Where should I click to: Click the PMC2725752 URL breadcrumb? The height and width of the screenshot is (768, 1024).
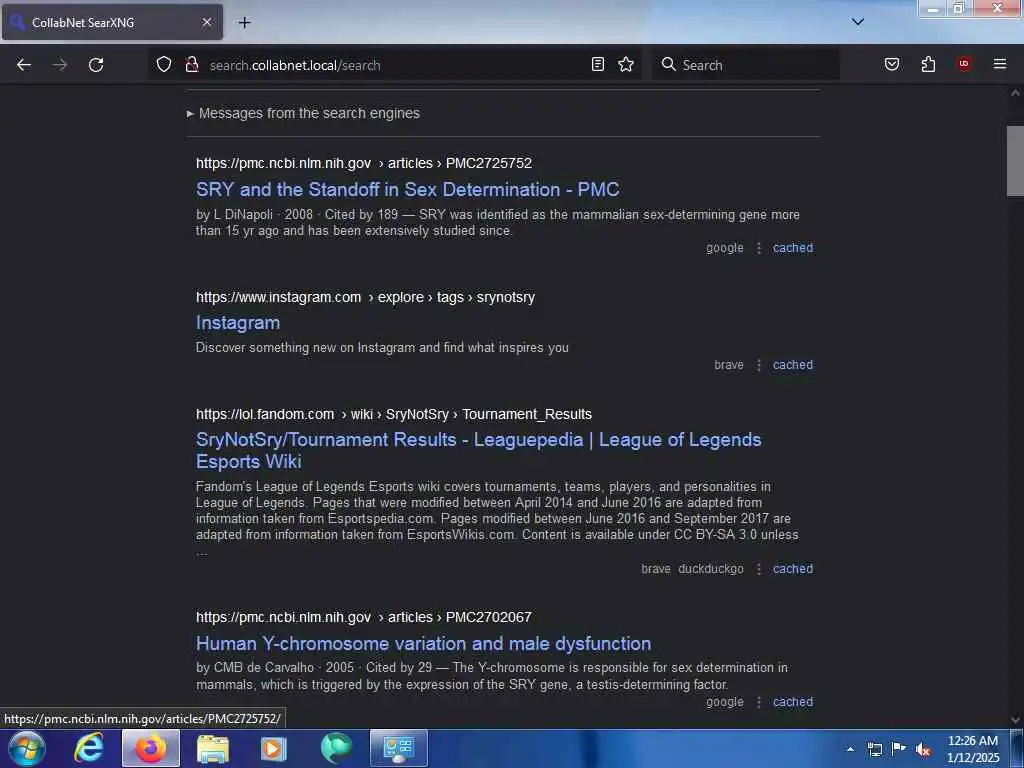364,163
